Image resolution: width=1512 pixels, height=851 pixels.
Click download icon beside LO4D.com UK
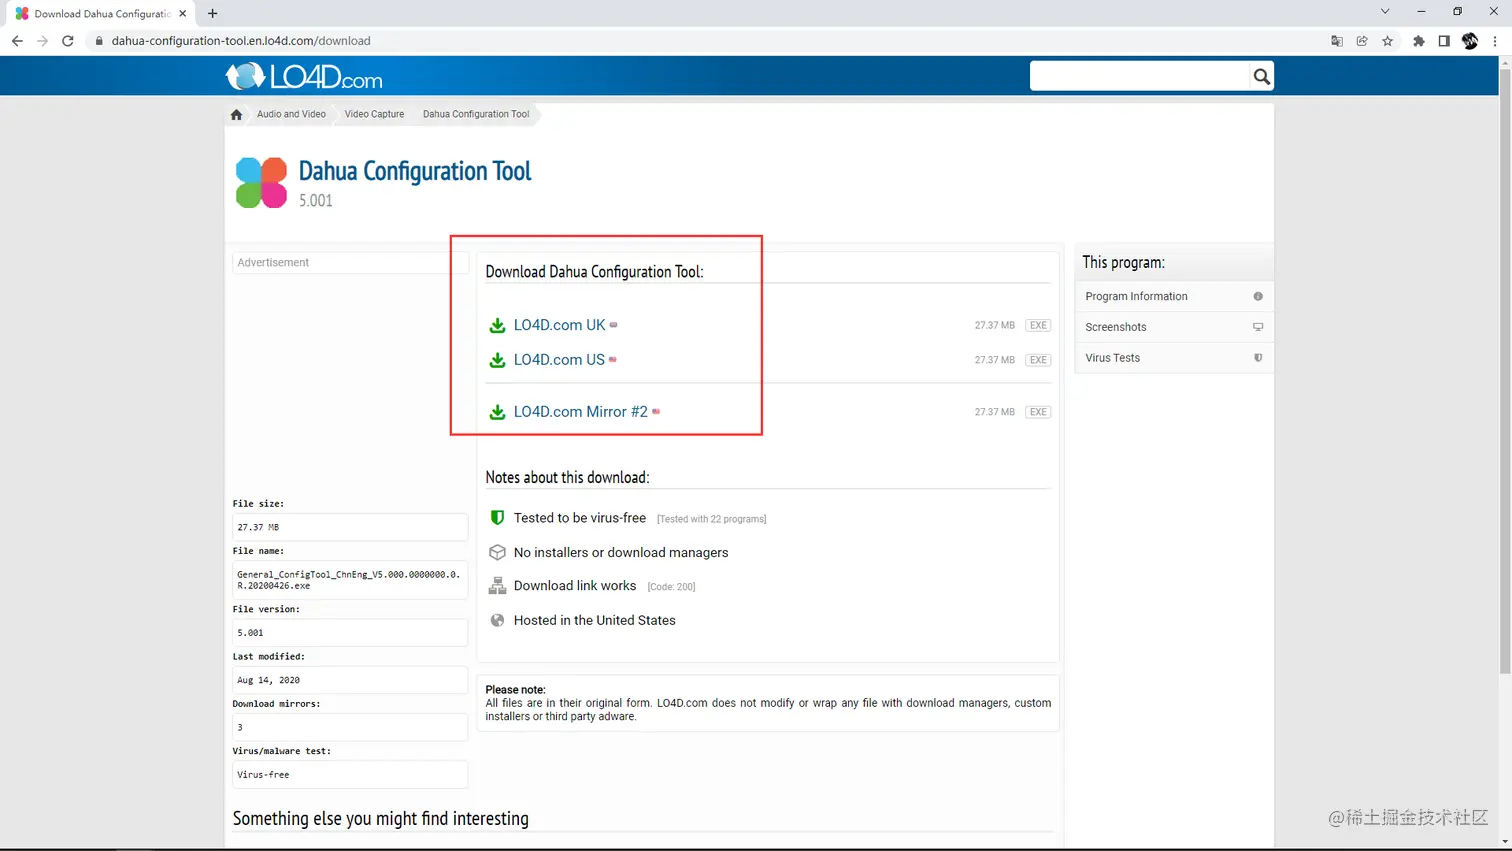point(497,325)
